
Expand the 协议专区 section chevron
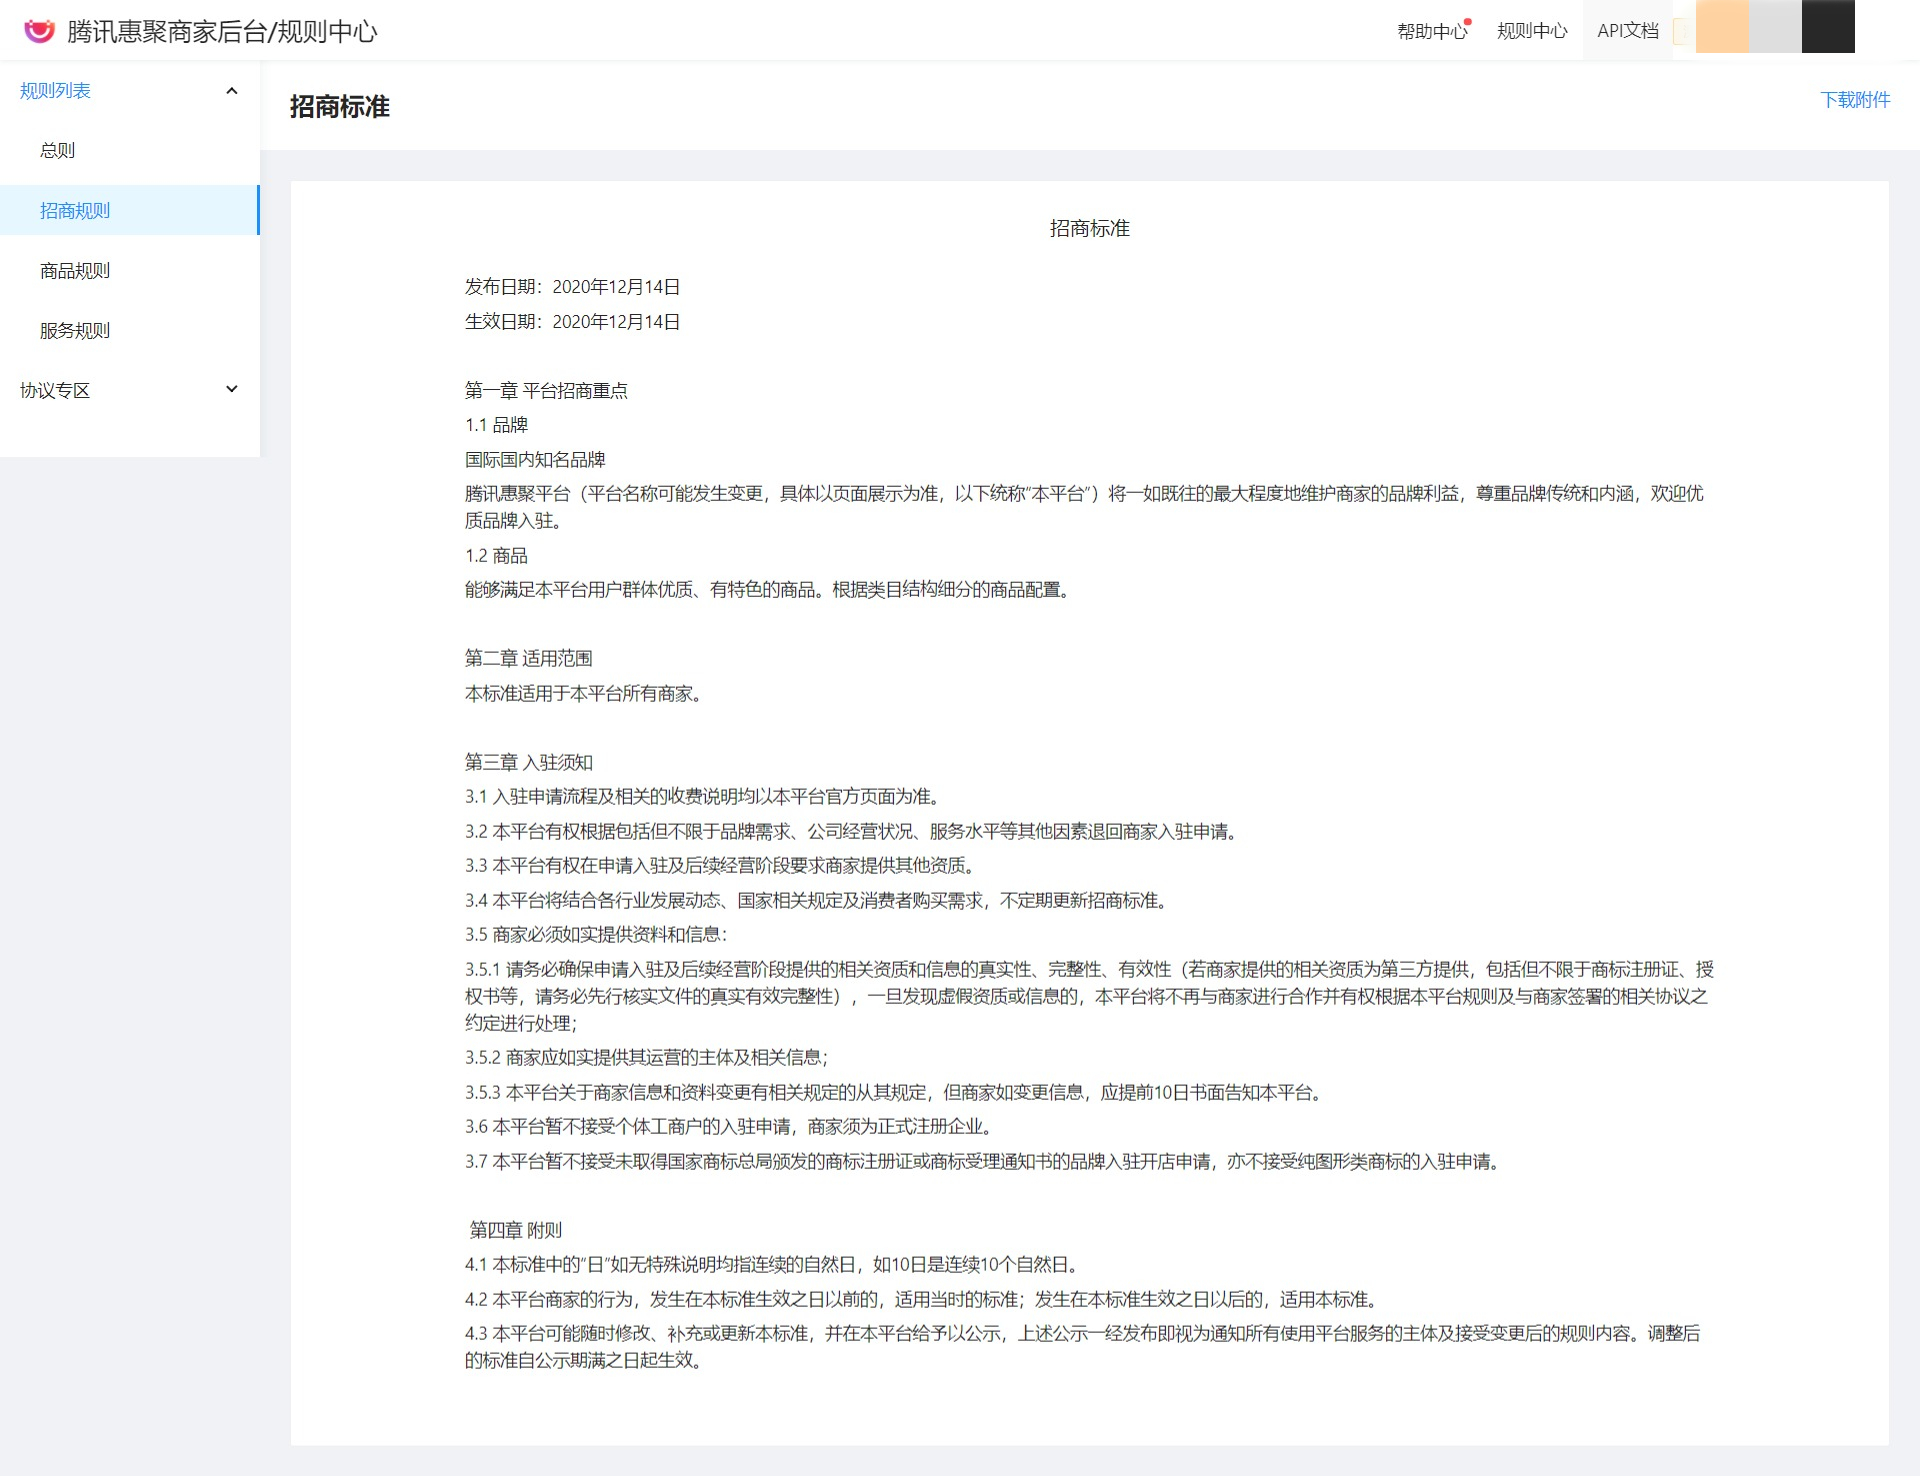[x=232, y=389]
